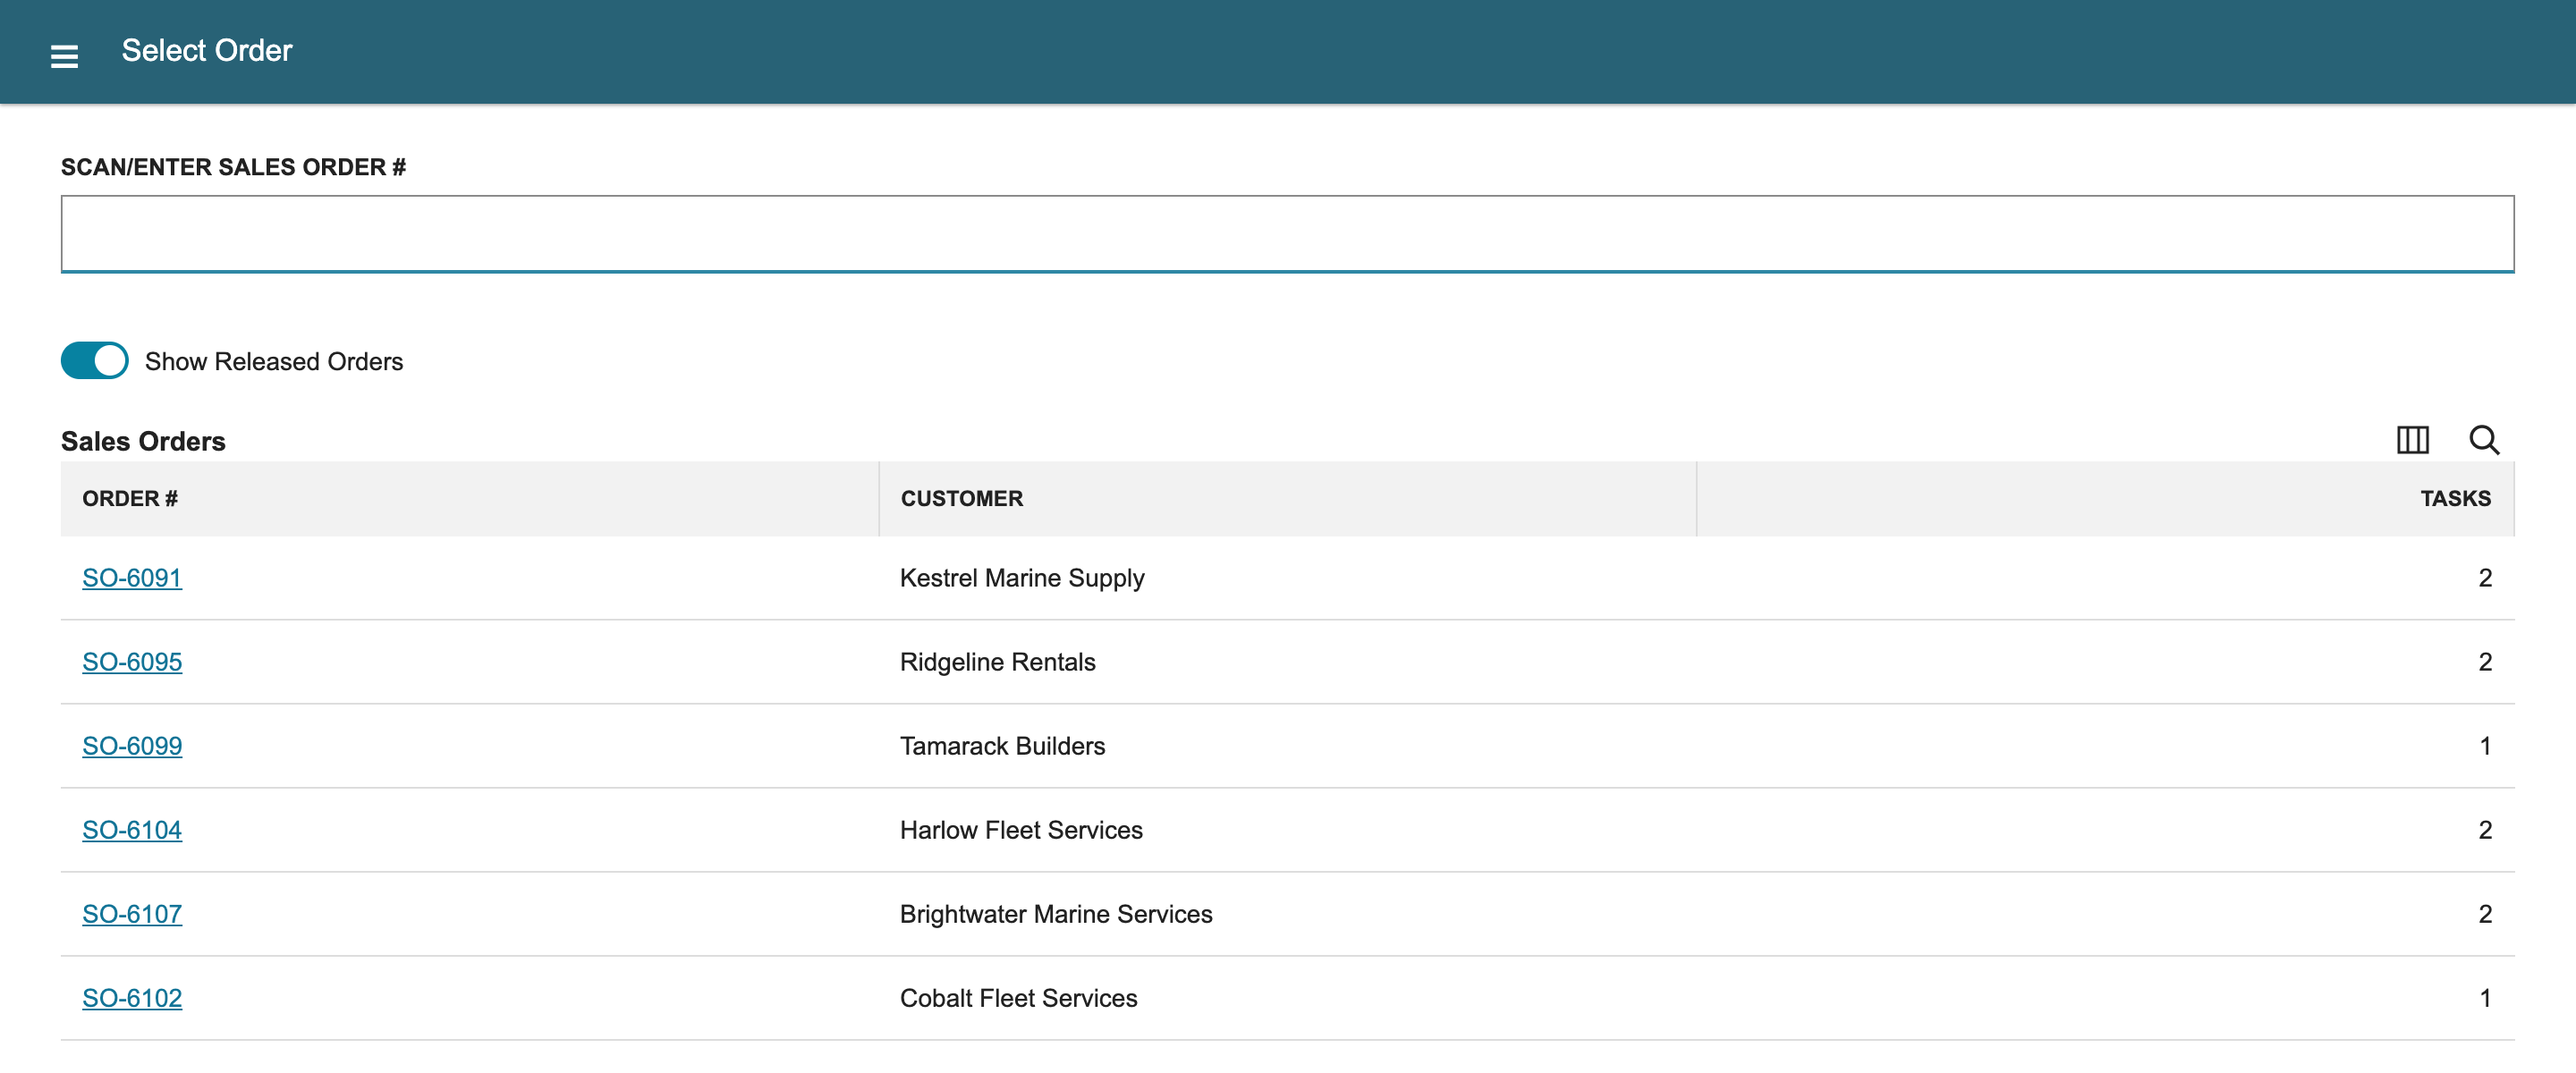Open sales order SO-6107
This screenshot has width=2576, height=1073.
[x=132, y=914]
